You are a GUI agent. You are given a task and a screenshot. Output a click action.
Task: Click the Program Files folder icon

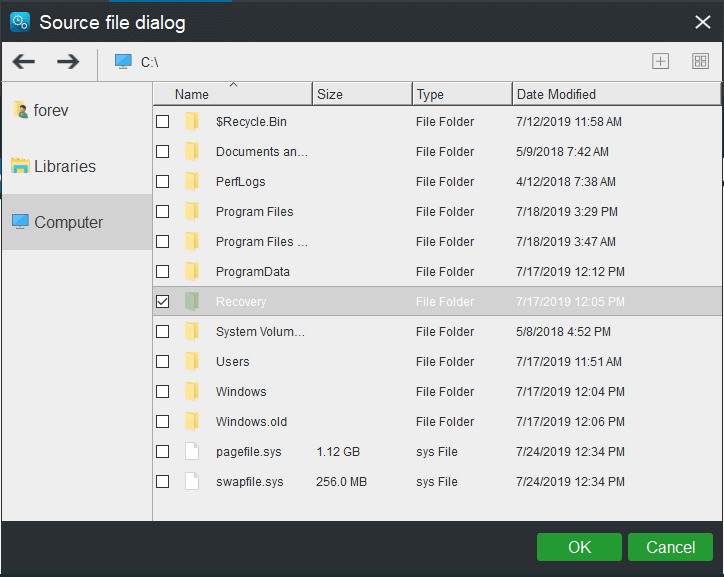tap(193, 212)
